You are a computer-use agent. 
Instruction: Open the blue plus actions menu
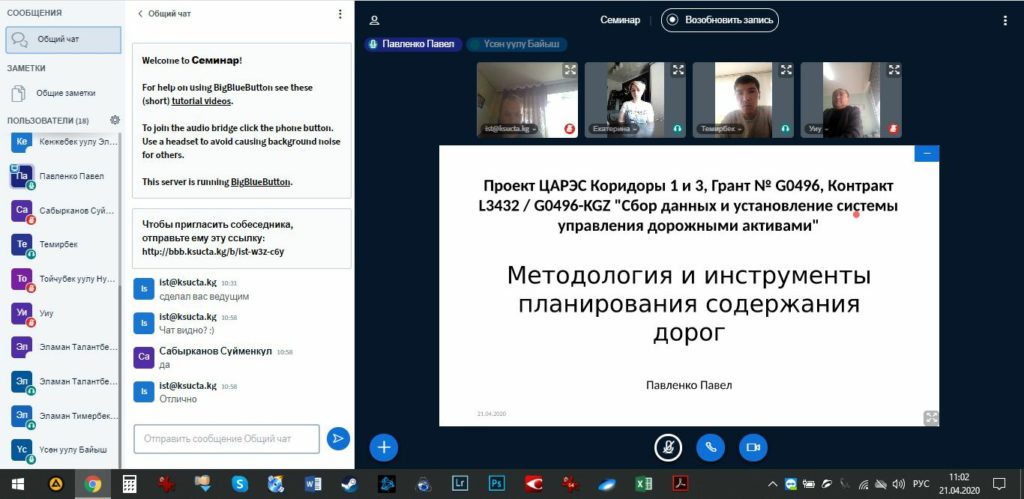[x=384, y=447]
